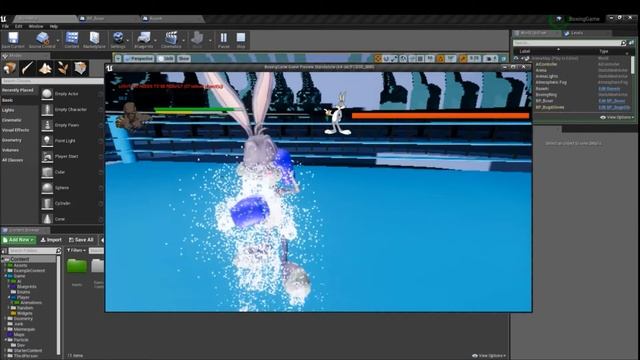This screenshot has height=360, width=640.
Task: Click the Player Start placement icon
Action: click(47, 156)
